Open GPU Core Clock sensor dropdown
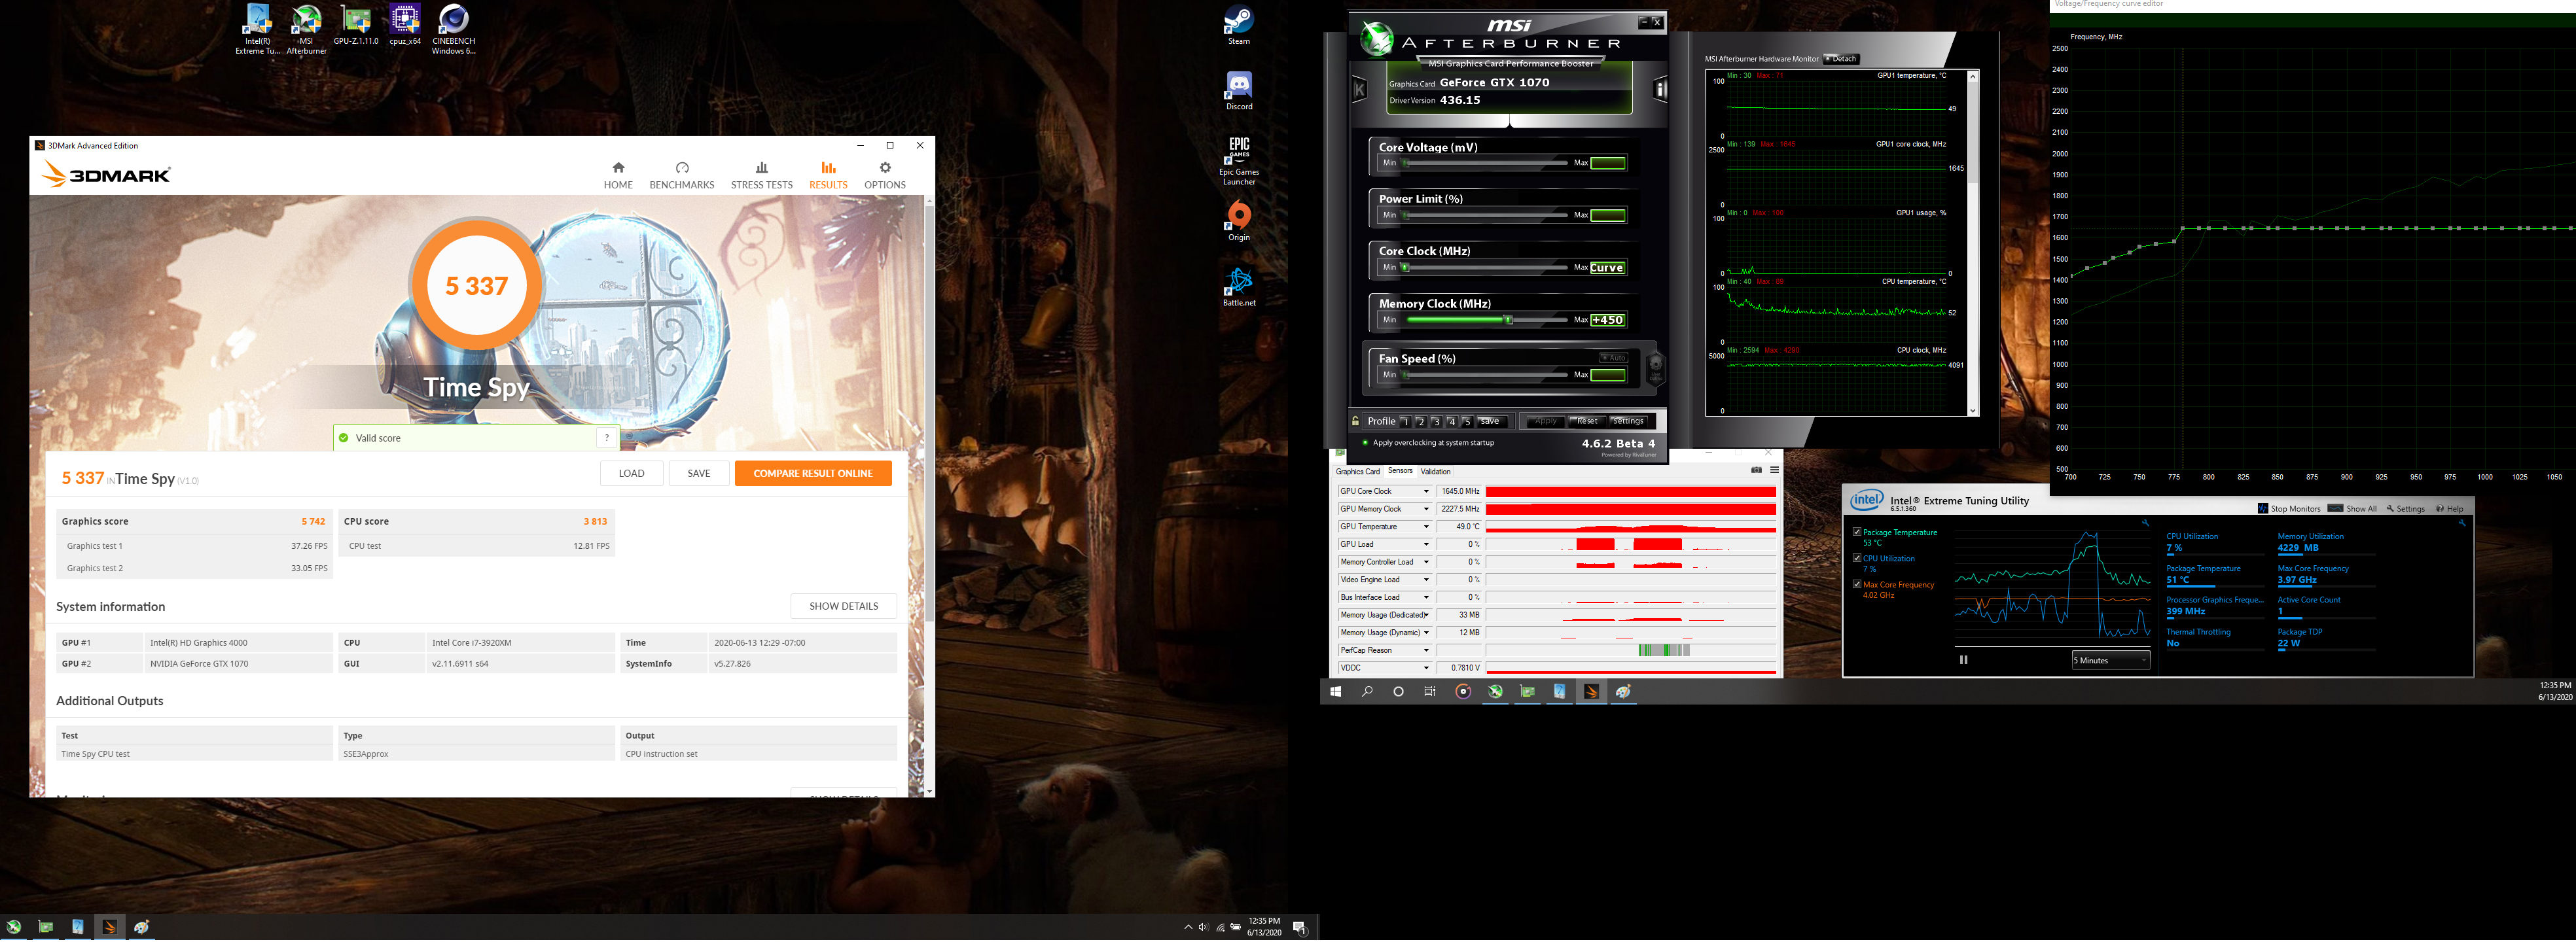The height and width of the screenshot is (942, 2576). (1426, 491)
